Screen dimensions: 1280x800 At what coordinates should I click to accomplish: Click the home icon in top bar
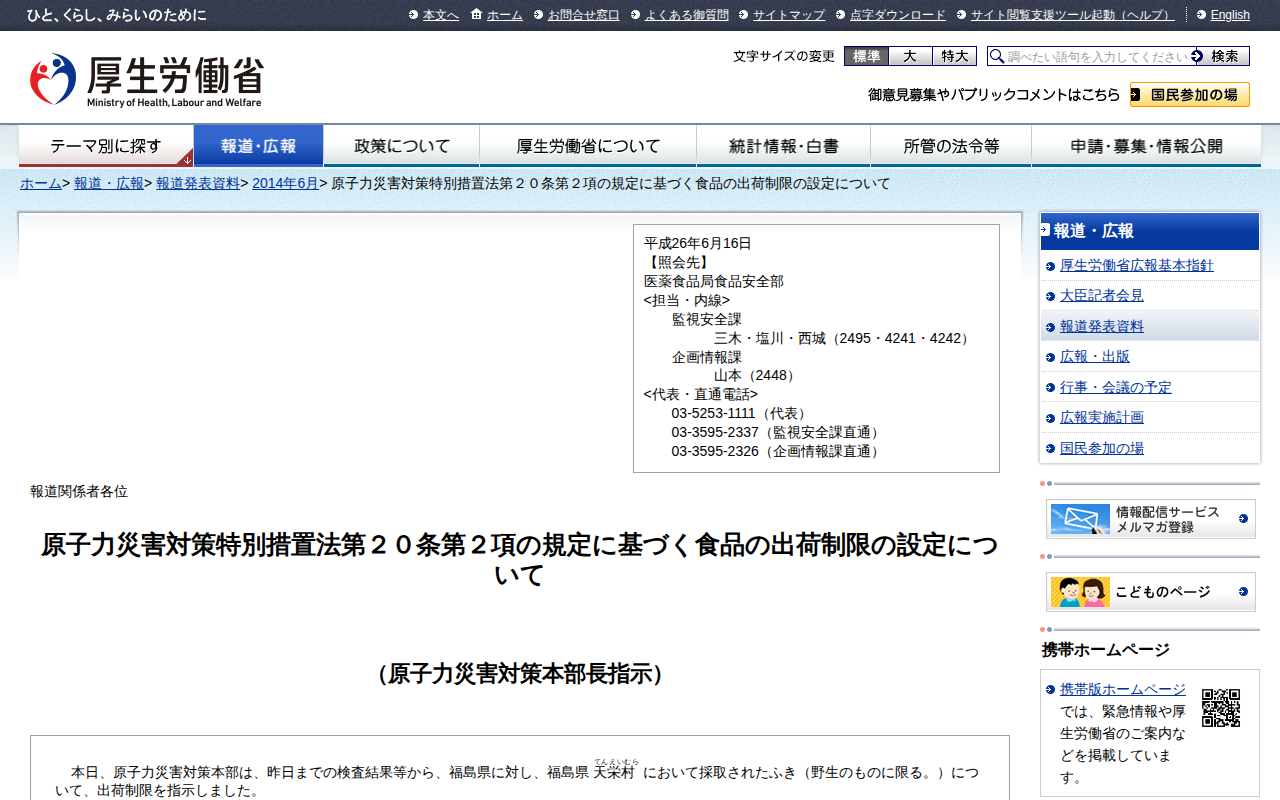coord(477,14)
